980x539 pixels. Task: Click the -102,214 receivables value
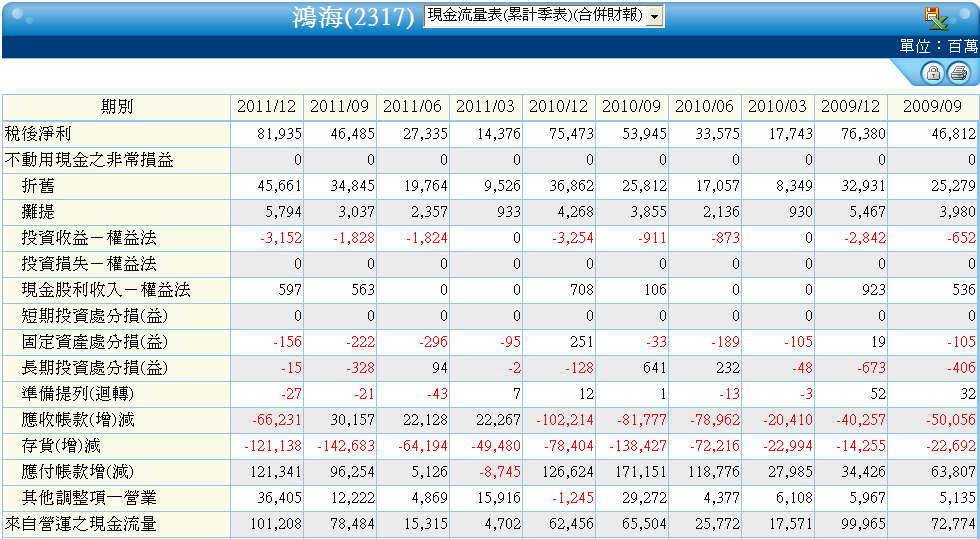[x=565, y=420]
